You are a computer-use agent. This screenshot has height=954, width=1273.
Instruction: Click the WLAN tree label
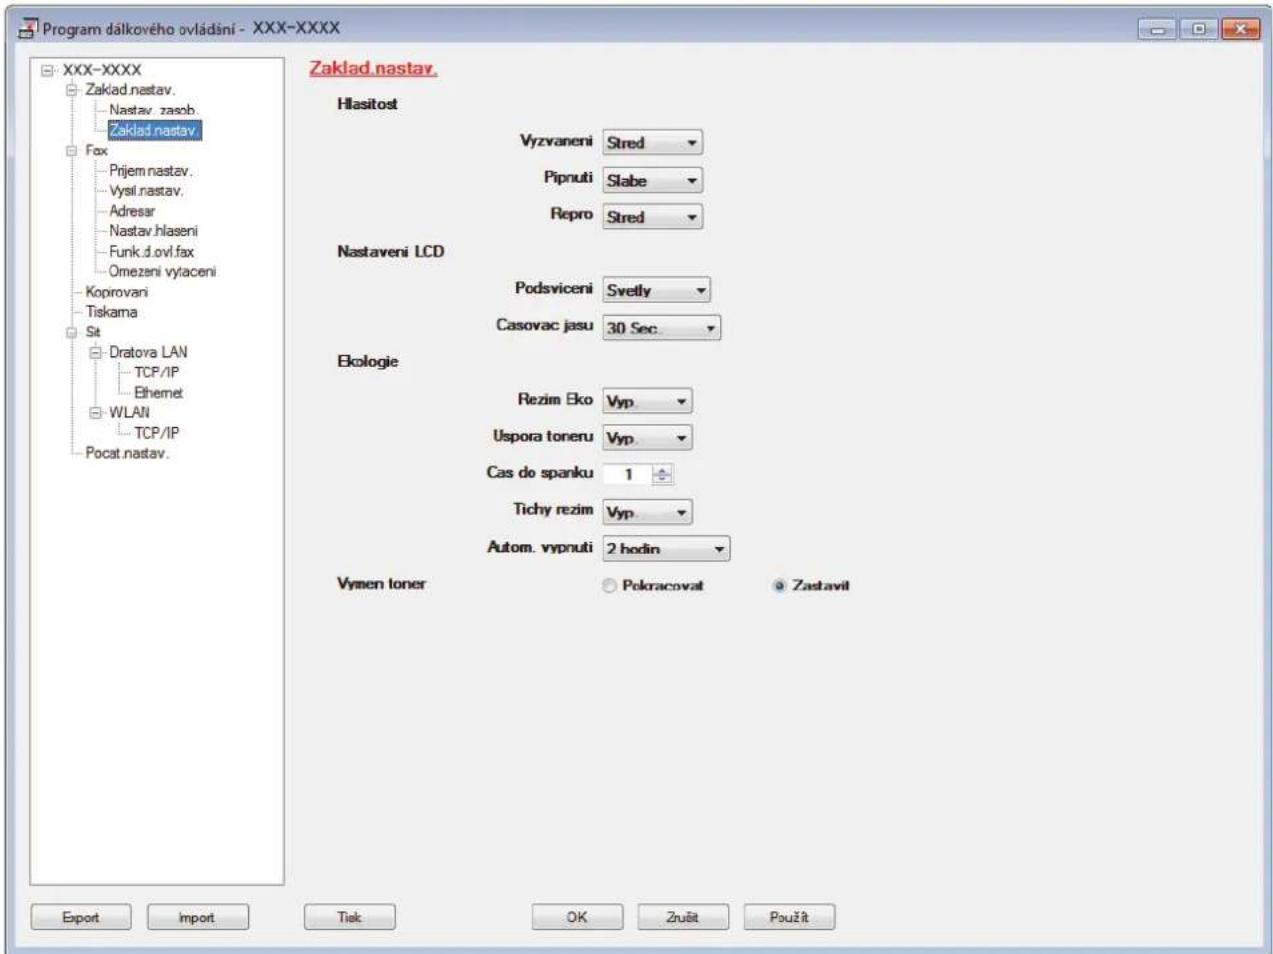tap(129, 412)
